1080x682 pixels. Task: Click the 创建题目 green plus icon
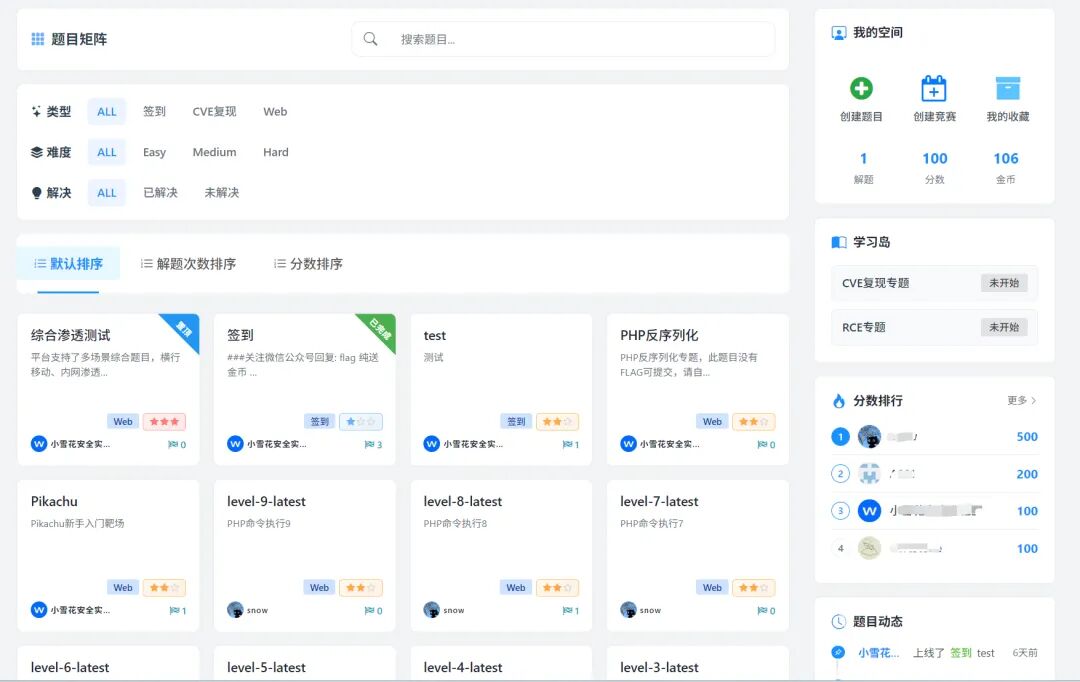pos(861,90)
